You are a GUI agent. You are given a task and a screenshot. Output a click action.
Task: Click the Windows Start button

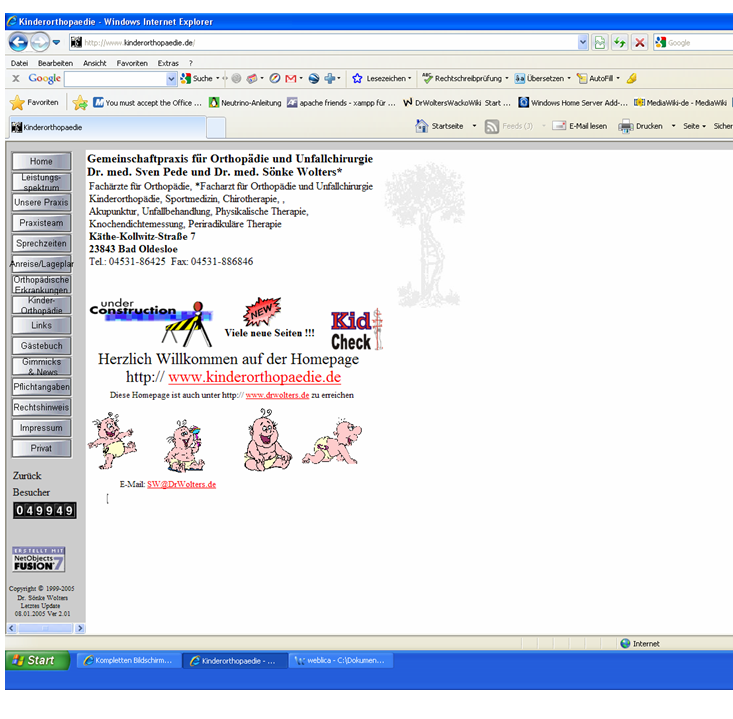pyautogui.click(x=37, y=660)
